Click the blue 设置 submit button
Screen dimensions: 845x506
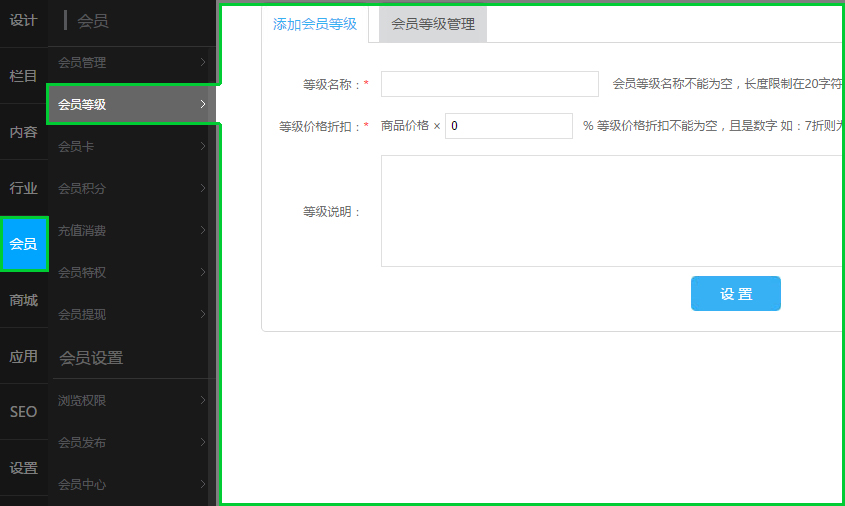[x=735, y=294]
